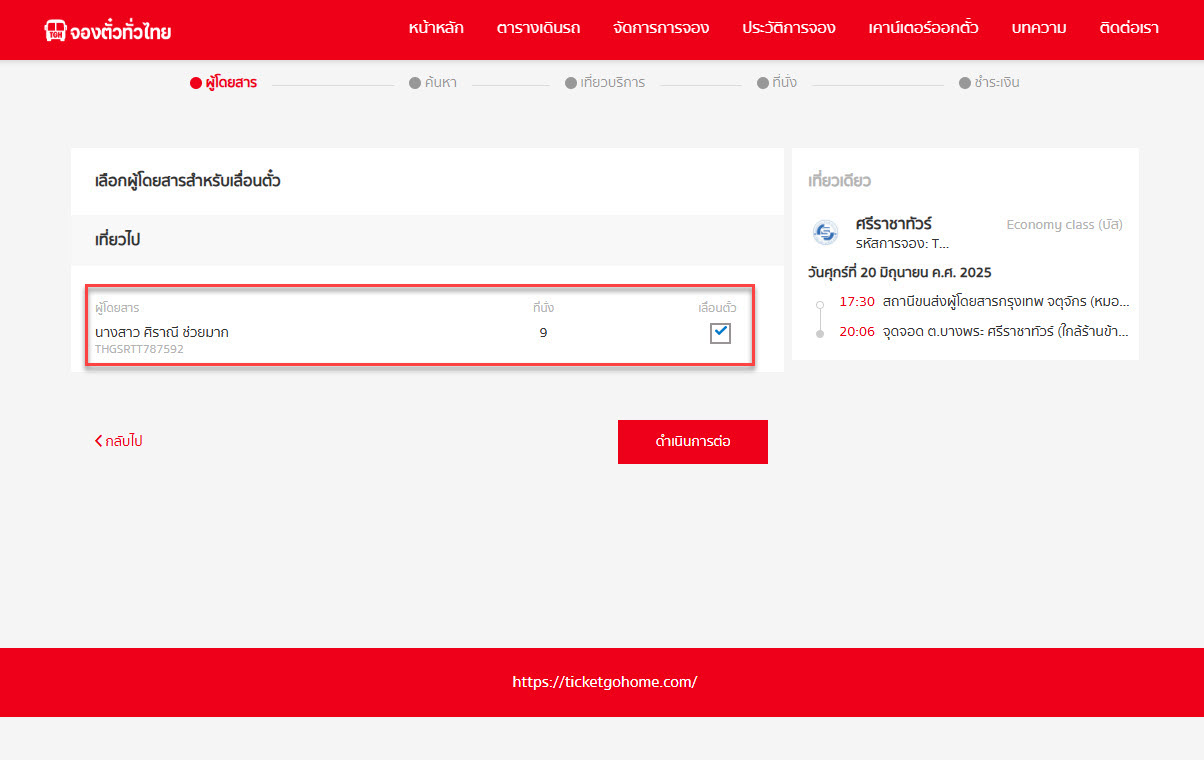Open the บทความ menu item
Image resolution: width=1204 pixels, height=760 pixels.
1038,28
